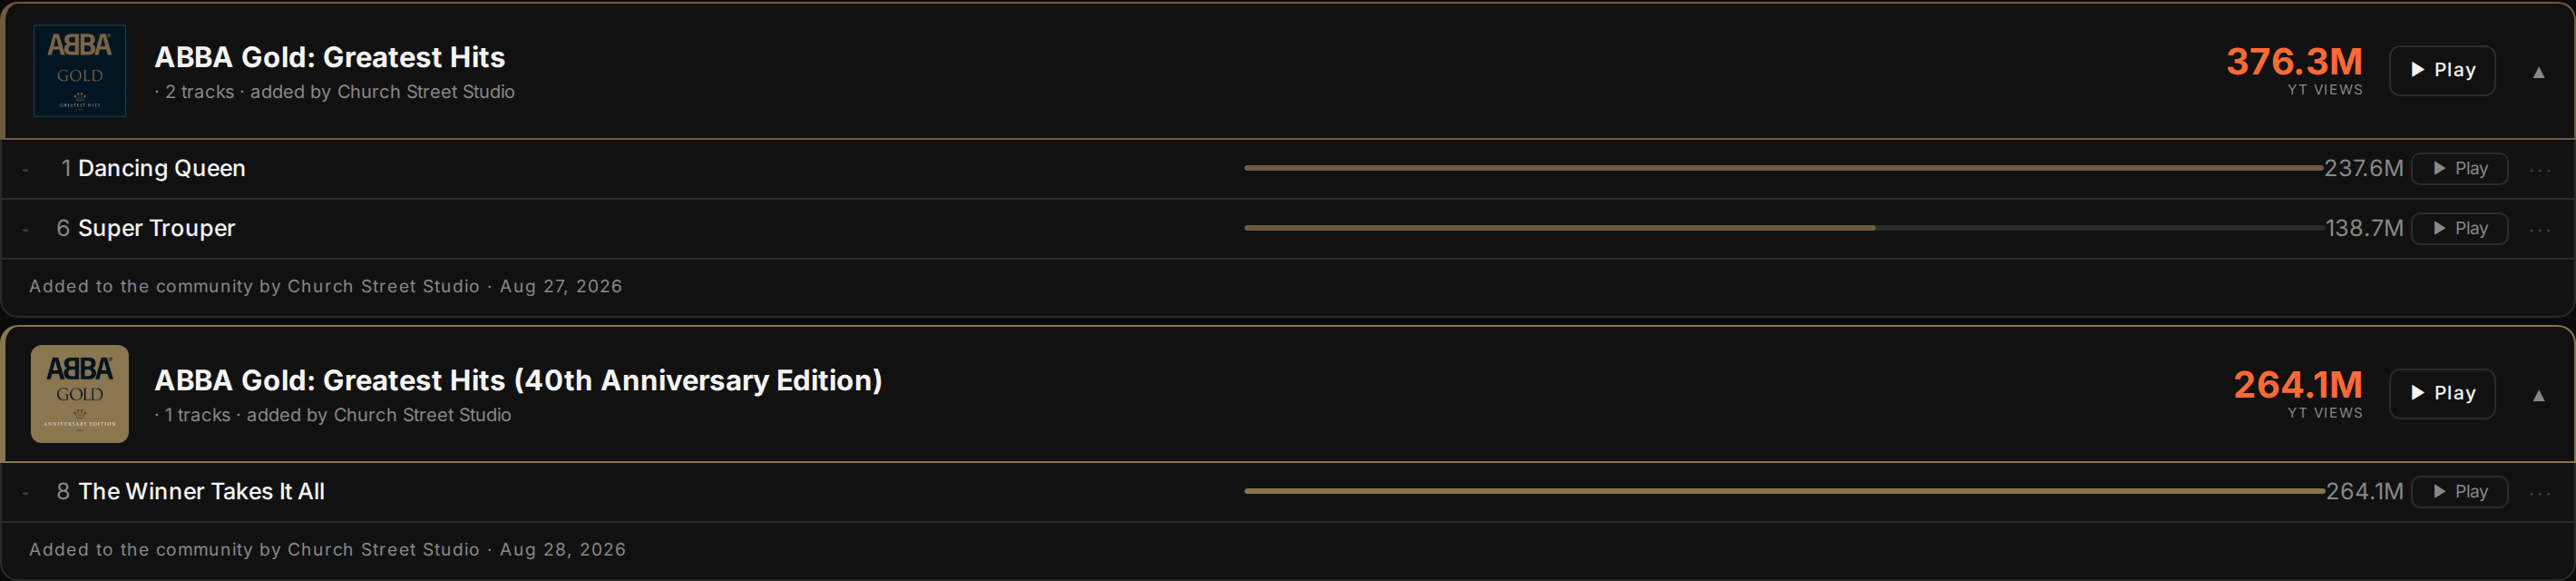The width and height of the screenshot is (2576, 581).
Task: Select the Dancing Queen track name
Action: (162, 168)
